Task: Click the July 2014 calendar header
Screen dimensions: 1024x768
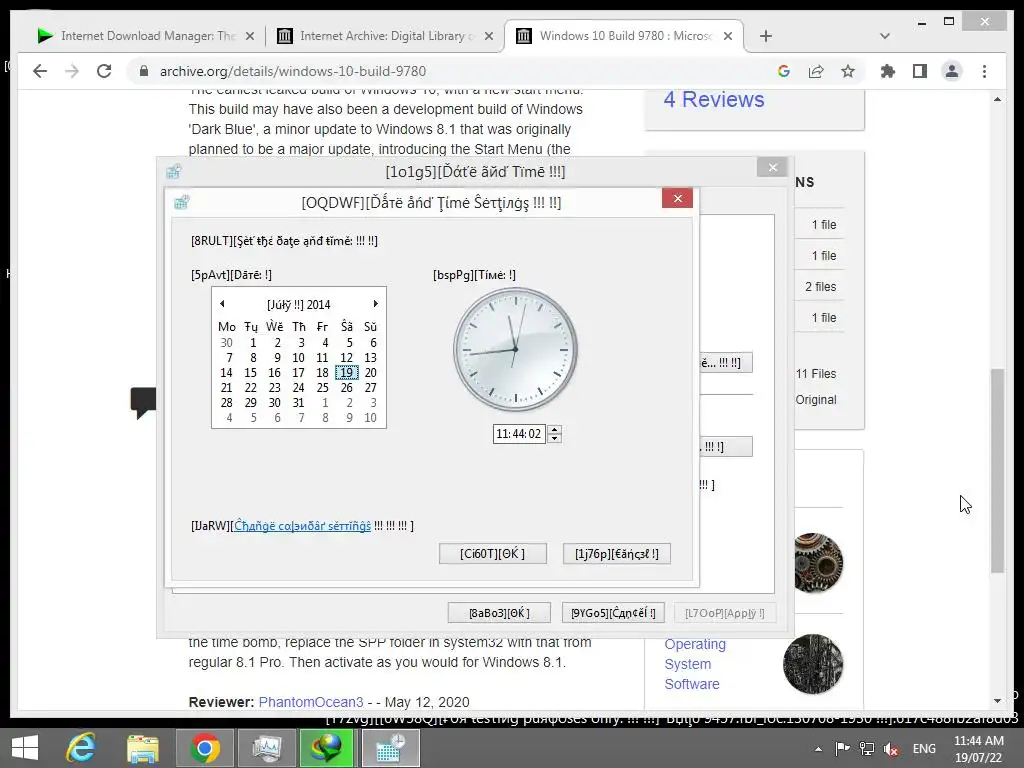Action: 298,304
